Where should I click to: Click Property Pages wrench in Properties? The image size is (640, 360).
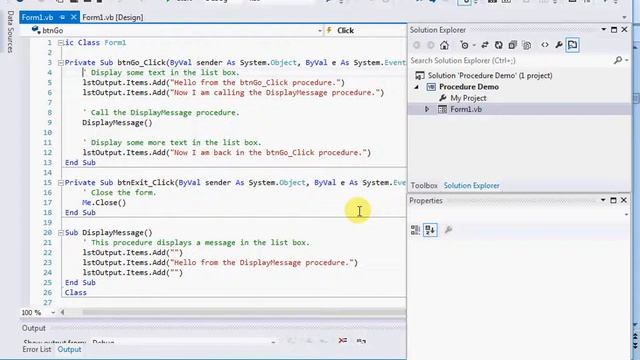click(x=448, y=230)
